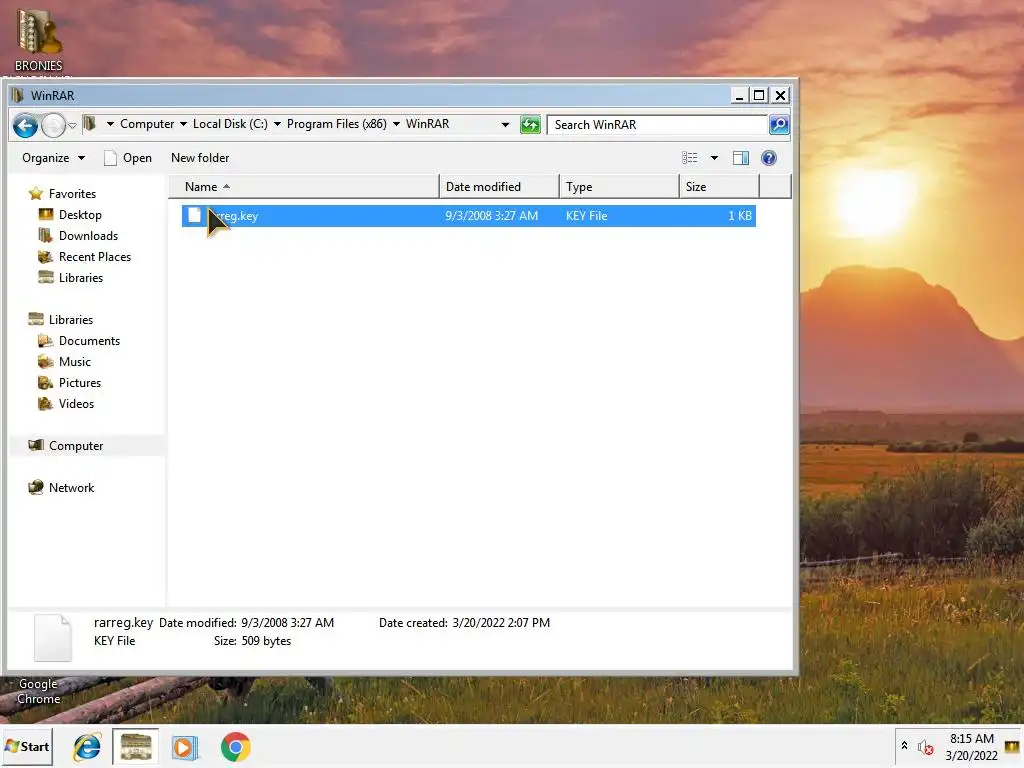Select Computer in the address breadcrumb
This screenshot has width=1024, height=768.
tap(147, 124)
